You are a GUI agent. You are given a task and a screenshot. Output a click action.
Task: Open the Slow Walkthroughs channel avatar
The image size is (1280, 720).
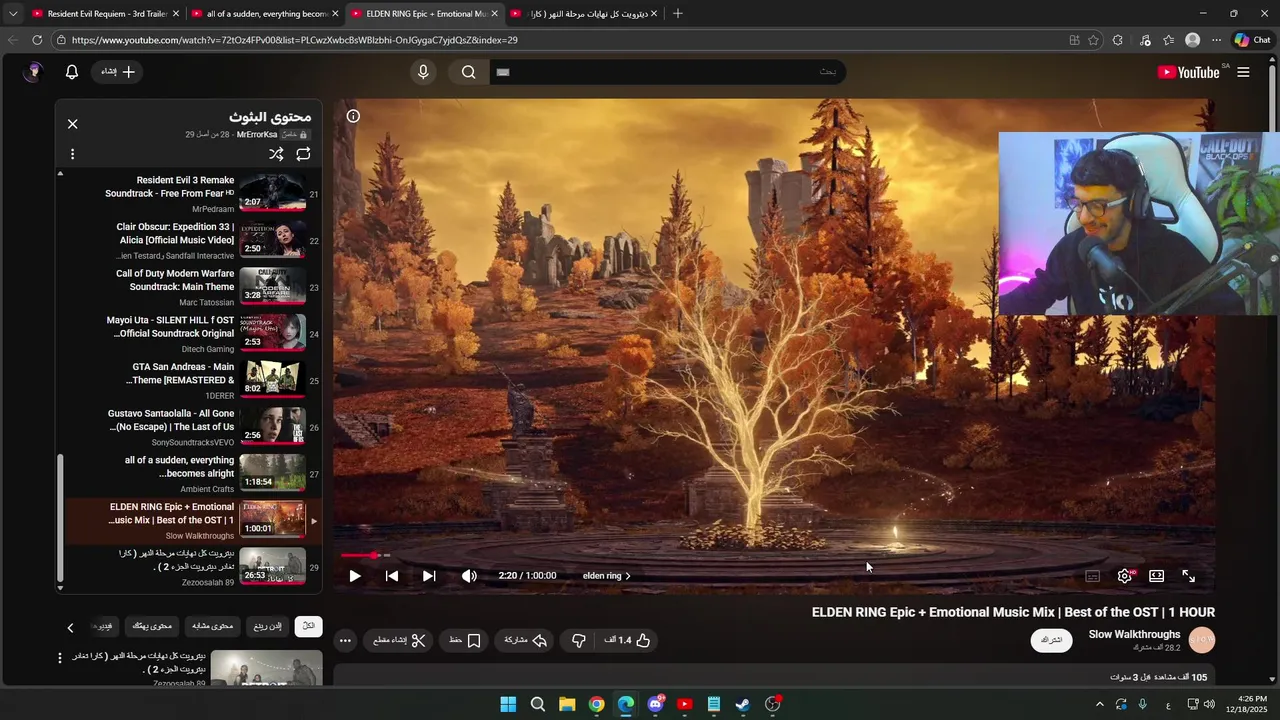pos(1202,640)
